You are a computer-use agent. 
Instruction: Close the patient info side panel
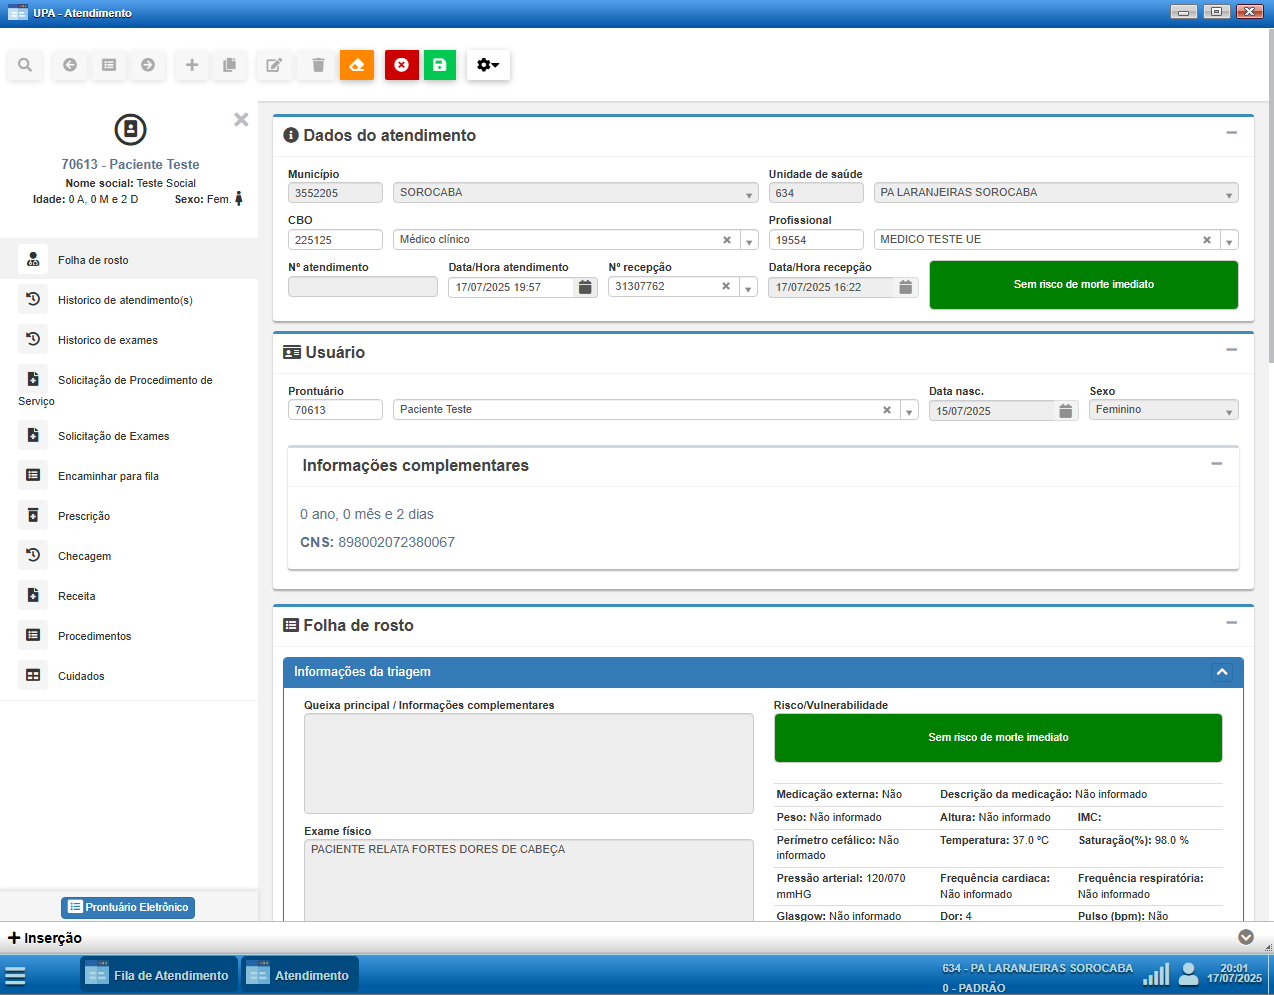point(241,119)
